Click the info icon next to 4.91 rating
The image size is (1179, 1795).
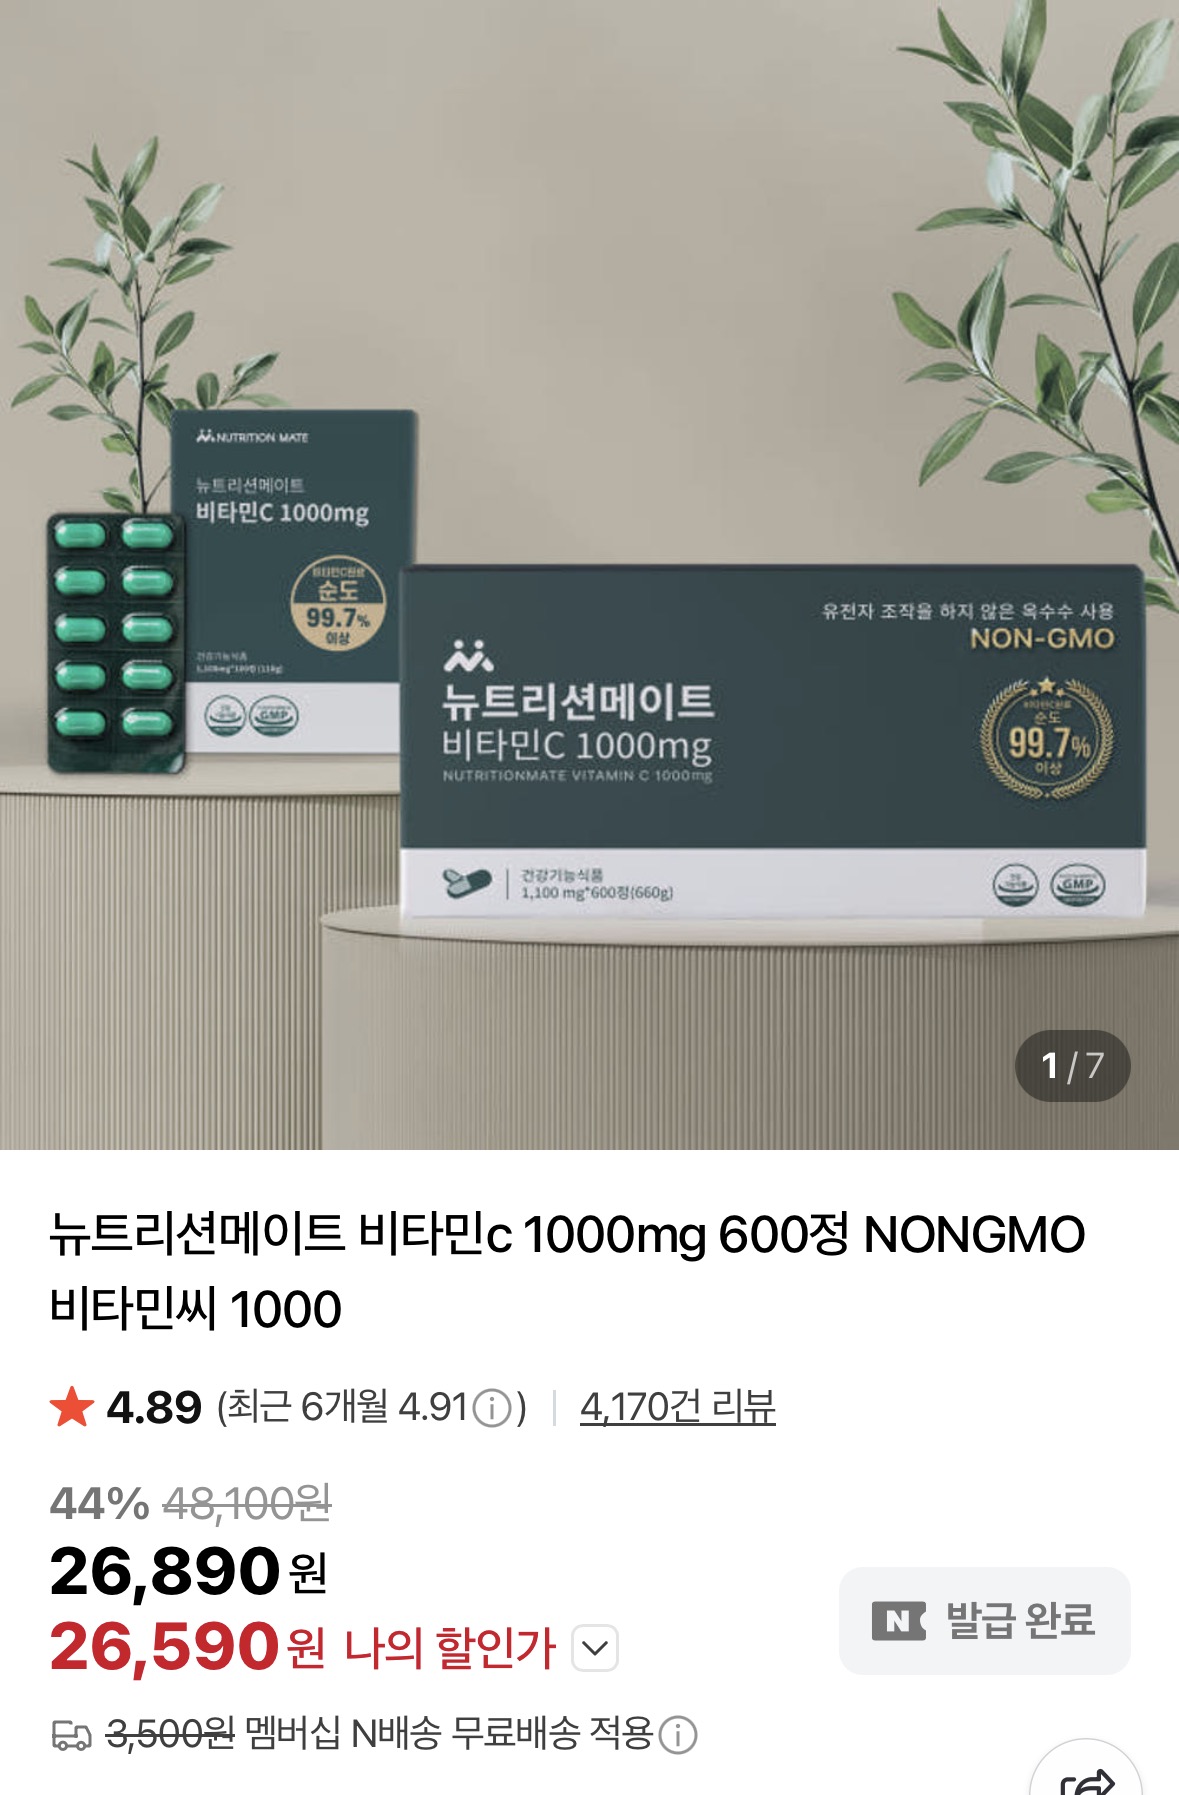tap(492, 1409)
